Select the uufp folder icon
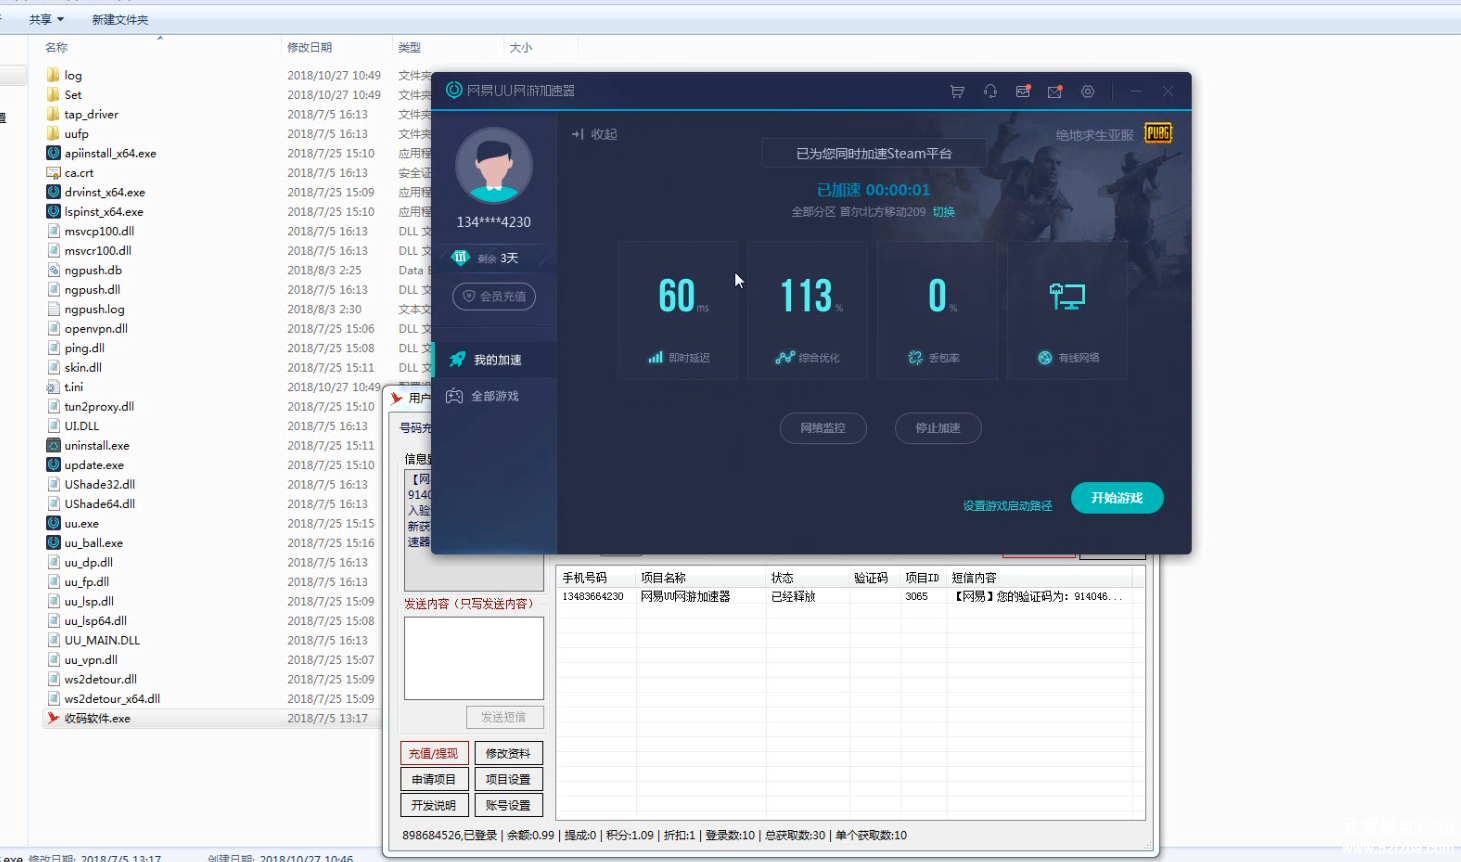 pos(53,134)
